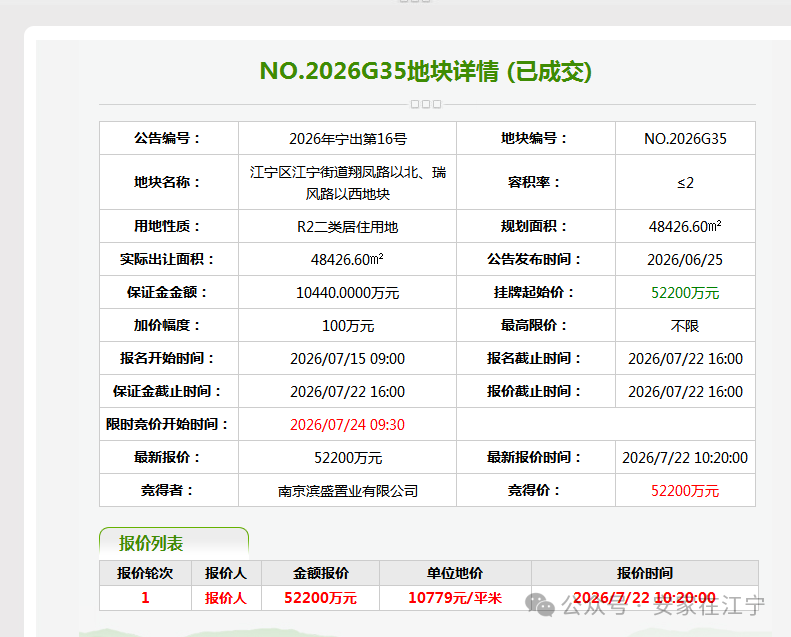Click the 报价人 column header
791x637 pixels.
(226, 573)
